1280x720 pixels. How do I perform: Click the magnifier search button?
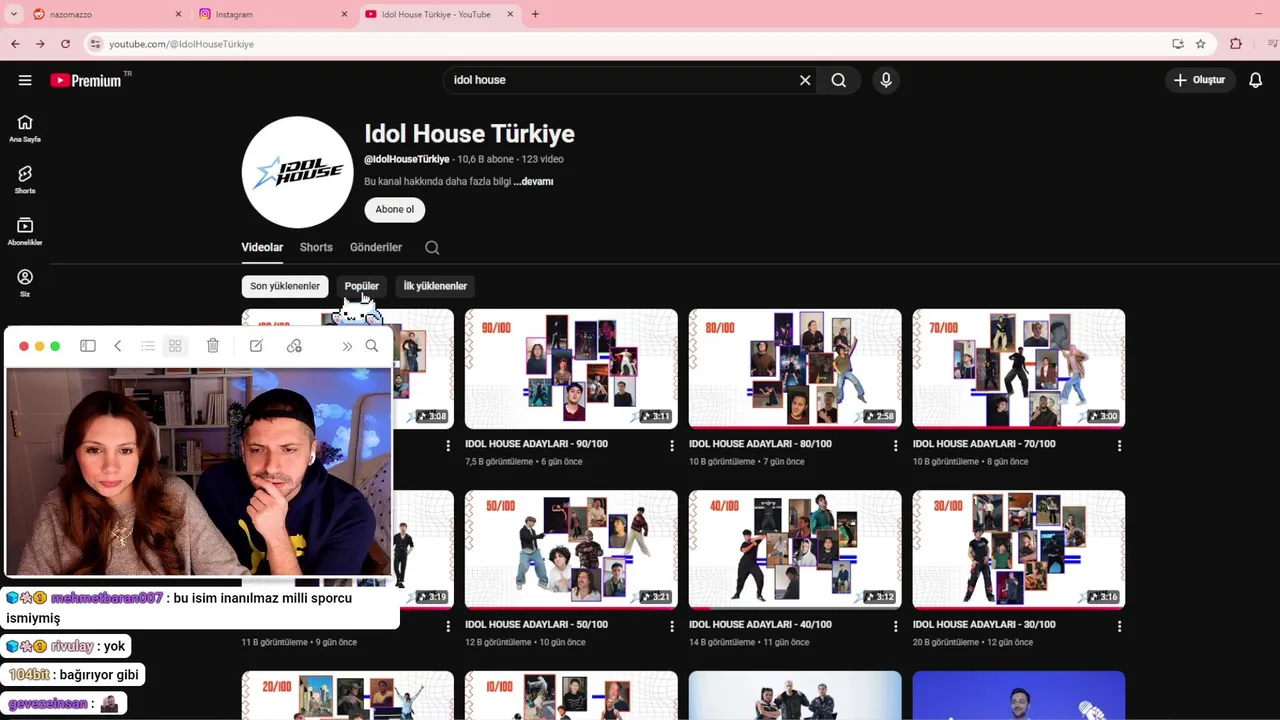[x=839, y=80]
